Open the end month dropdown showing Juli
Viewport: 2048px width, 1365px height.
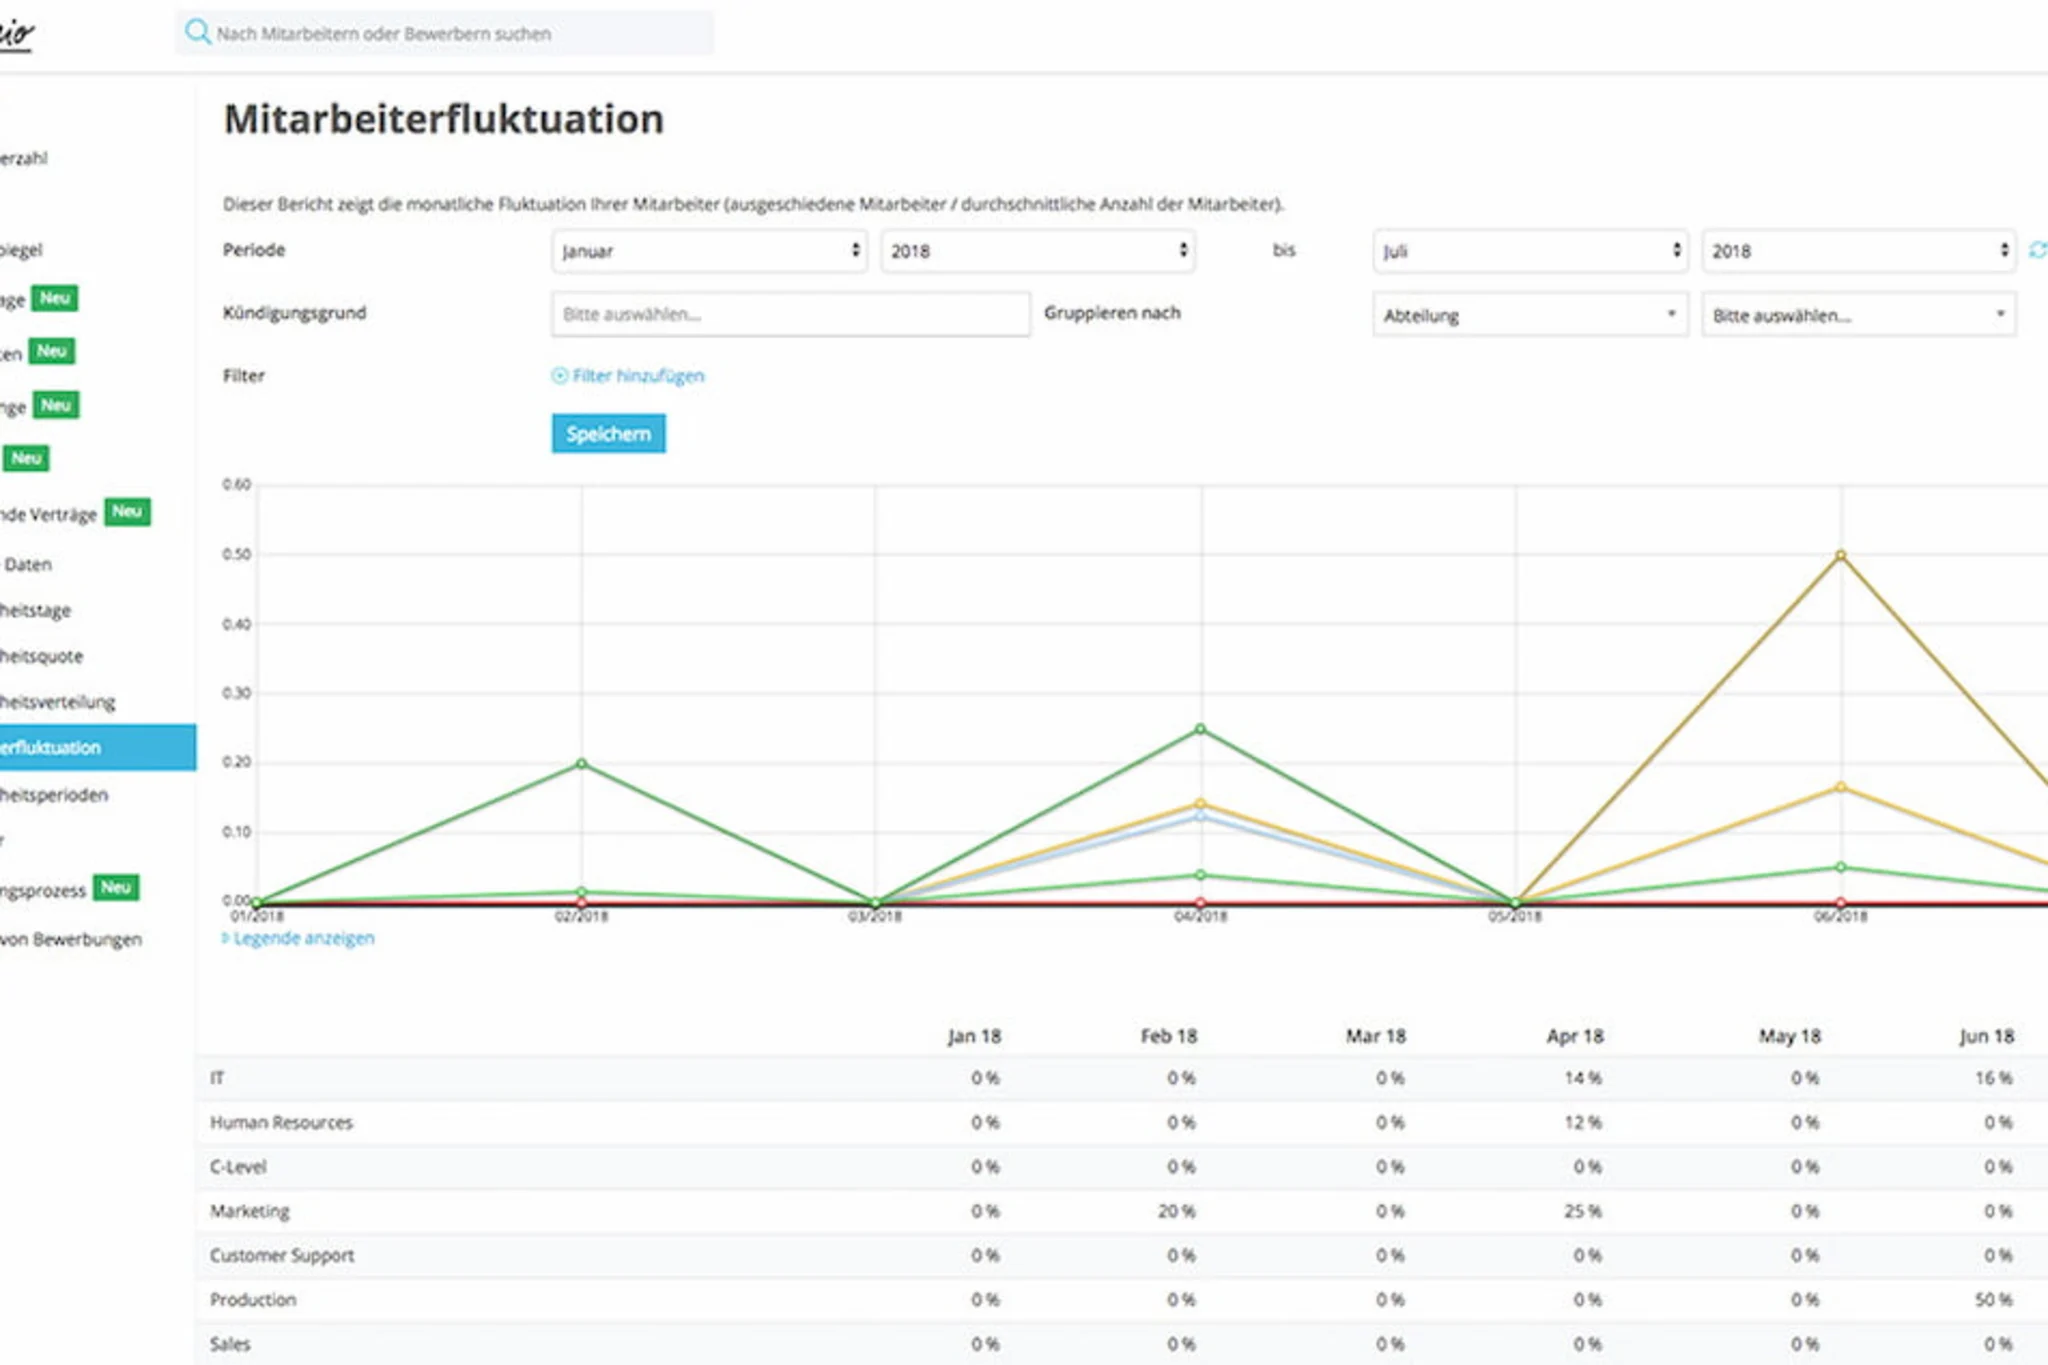[x=1530, y=251]
